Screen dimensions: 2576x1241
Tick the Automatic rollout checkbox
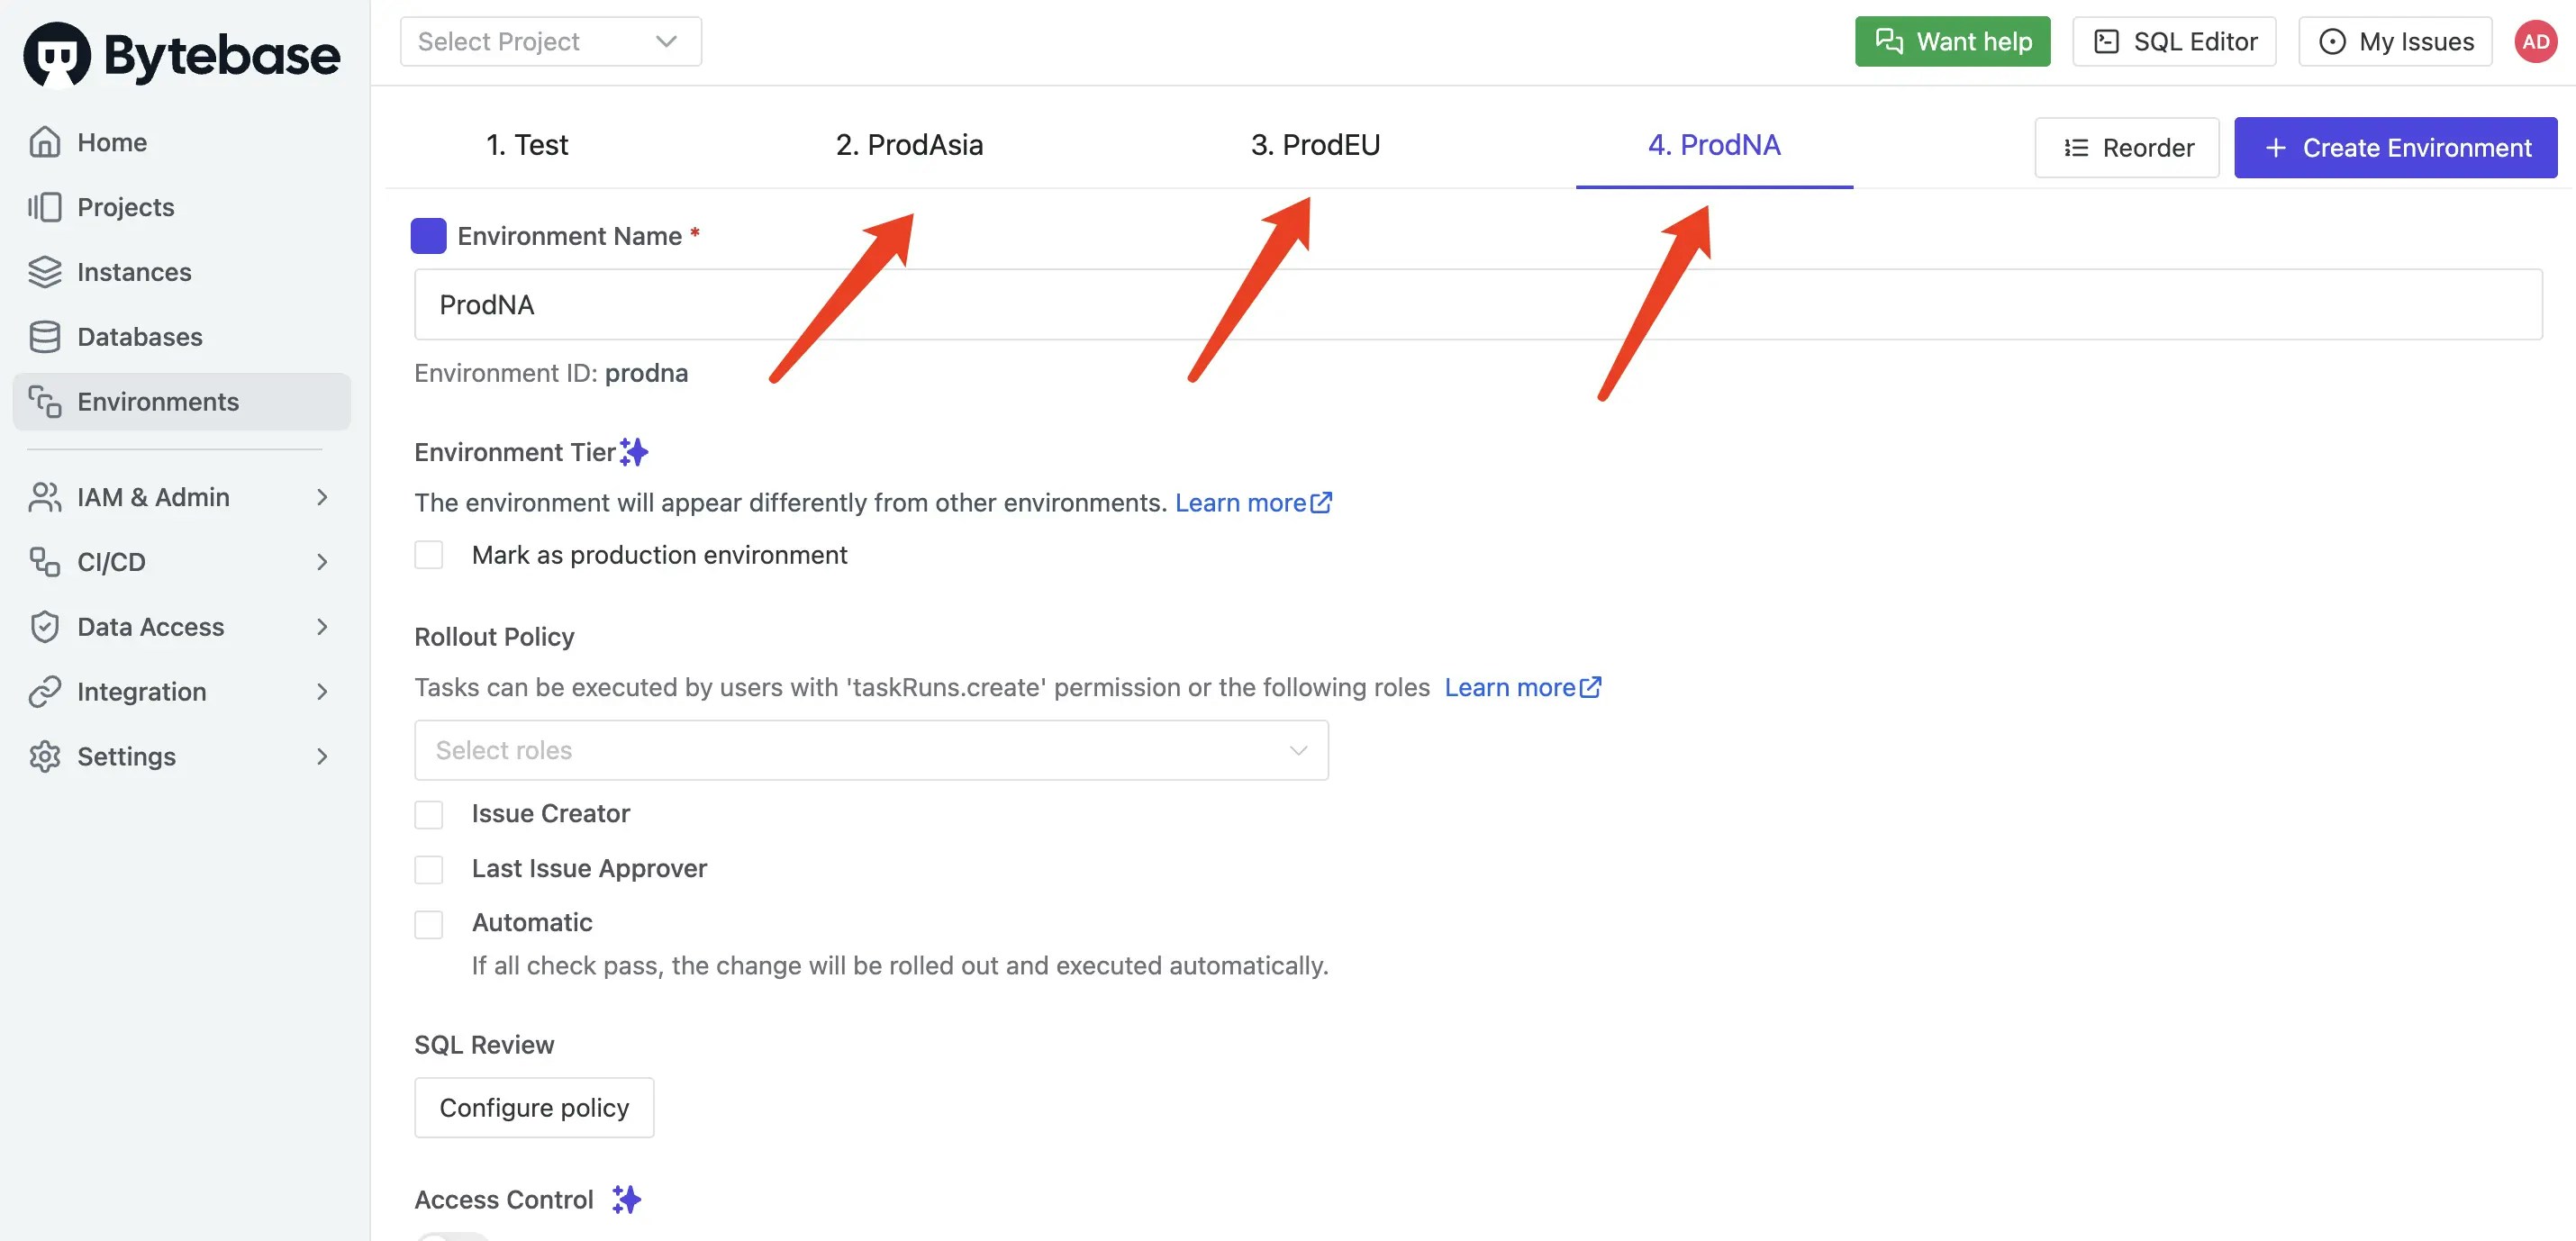point(429,923)
